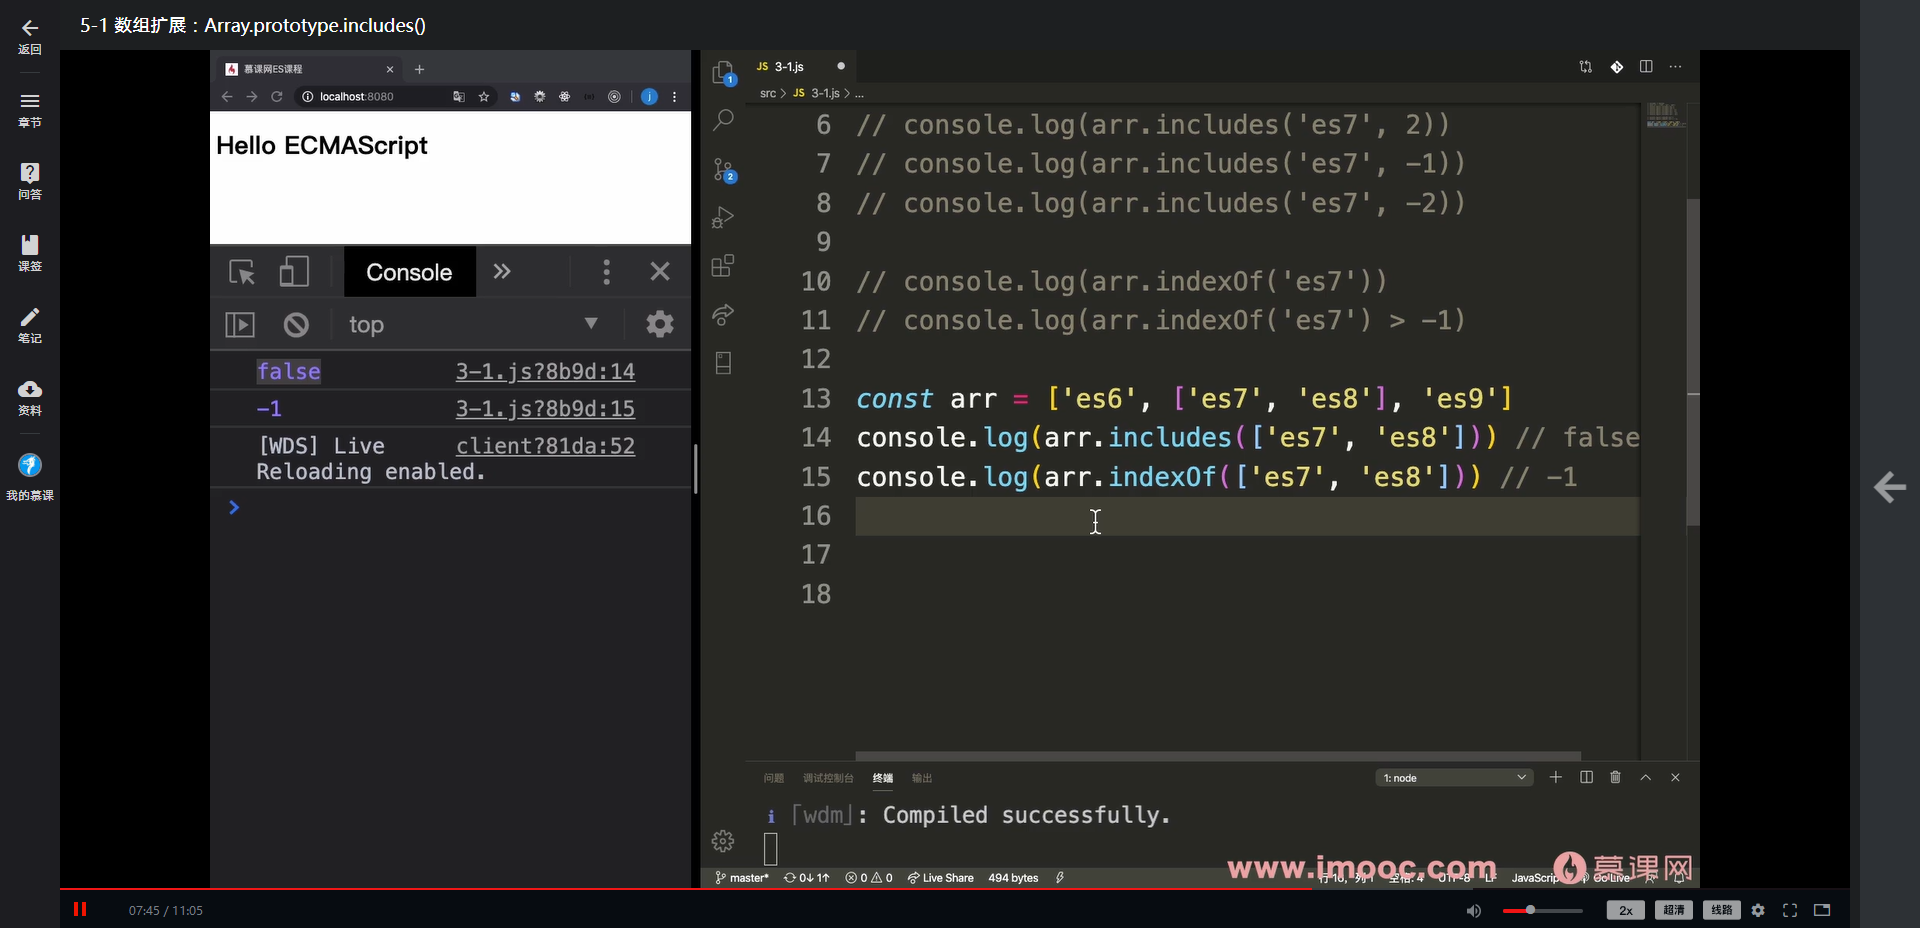Enter fullscreen video mode

click(x=1790, y=910)
